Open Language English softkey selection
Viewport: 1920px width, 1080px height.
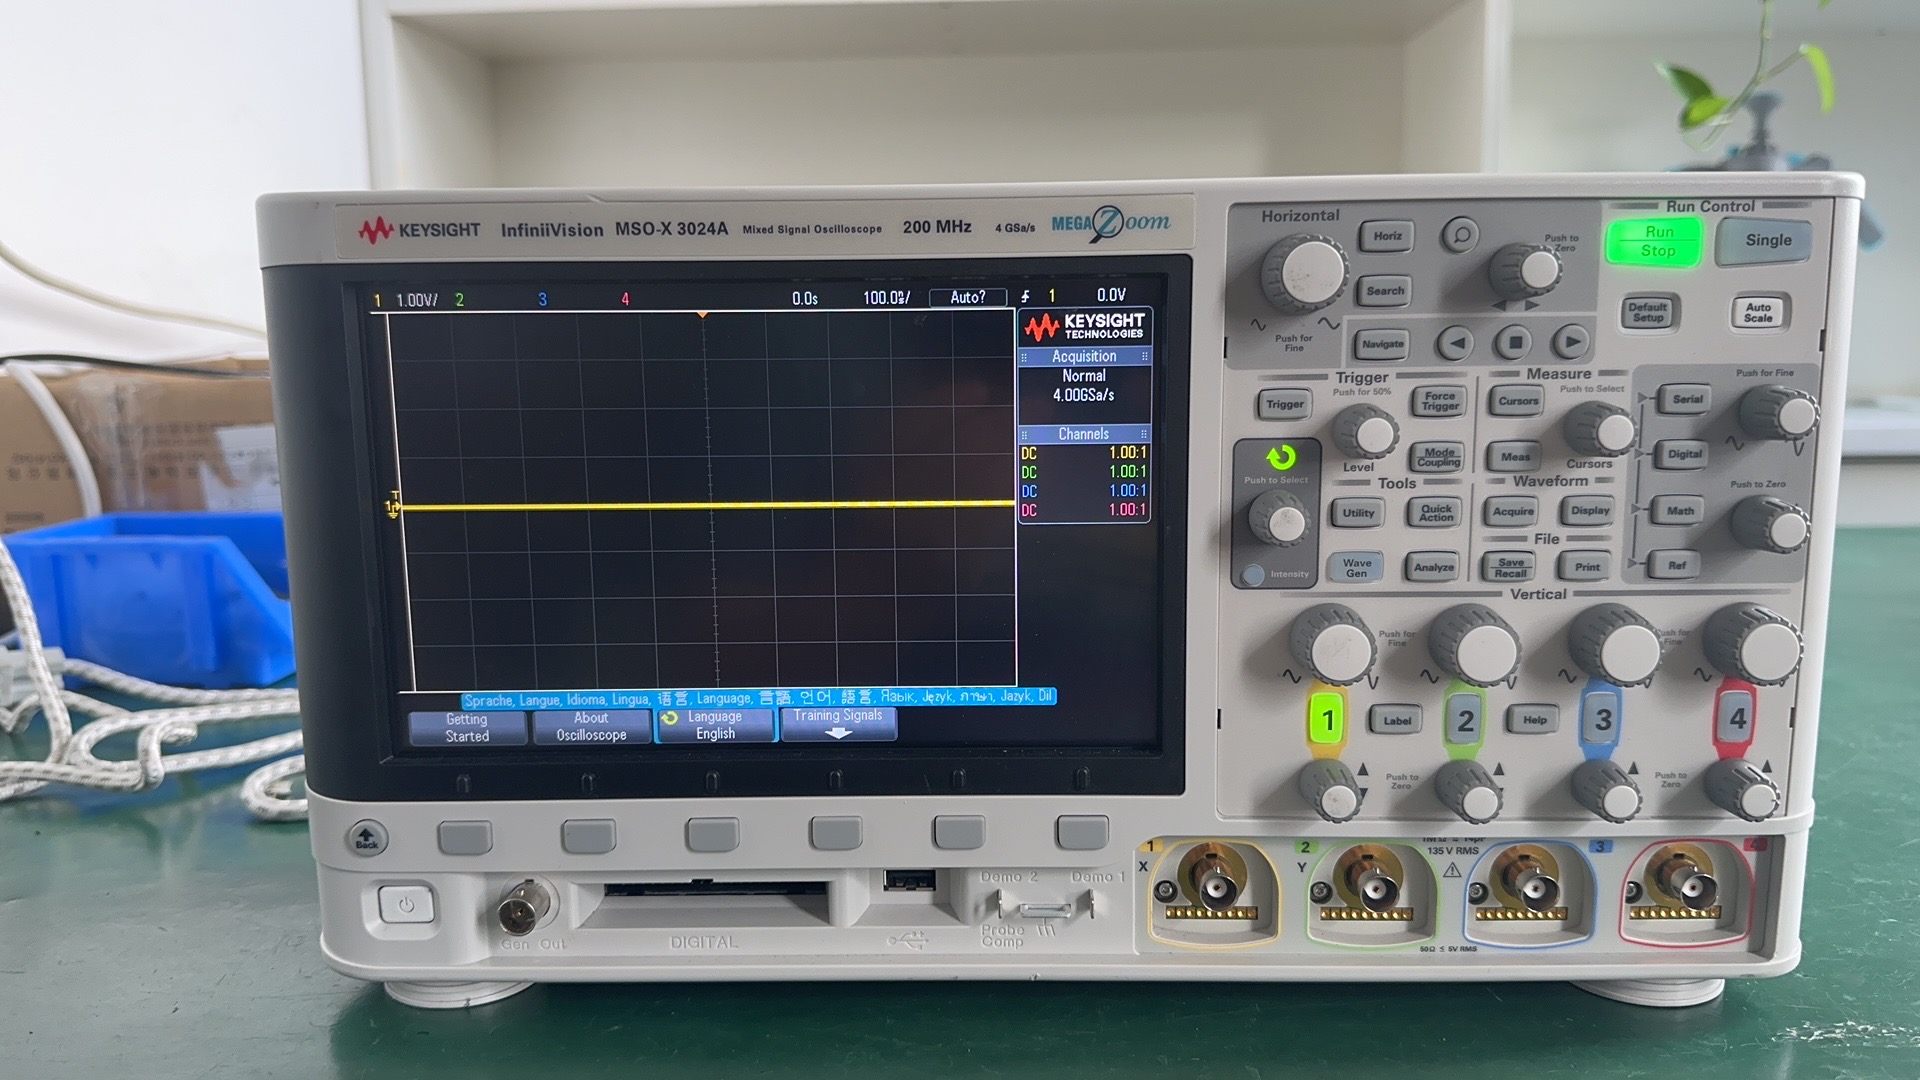coord(715,726)
